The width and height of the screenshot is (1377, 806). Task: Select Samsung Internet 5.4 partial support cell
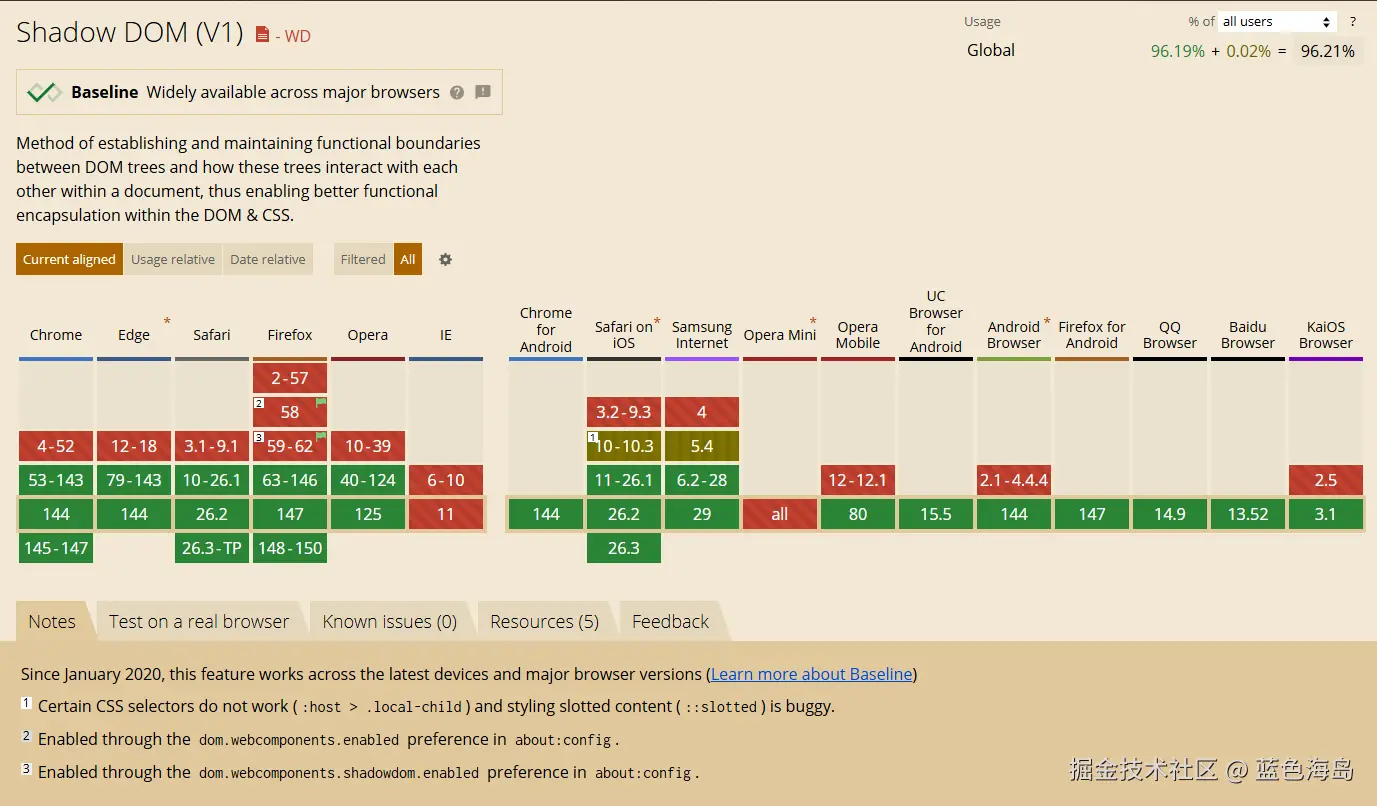coord(702,446)
